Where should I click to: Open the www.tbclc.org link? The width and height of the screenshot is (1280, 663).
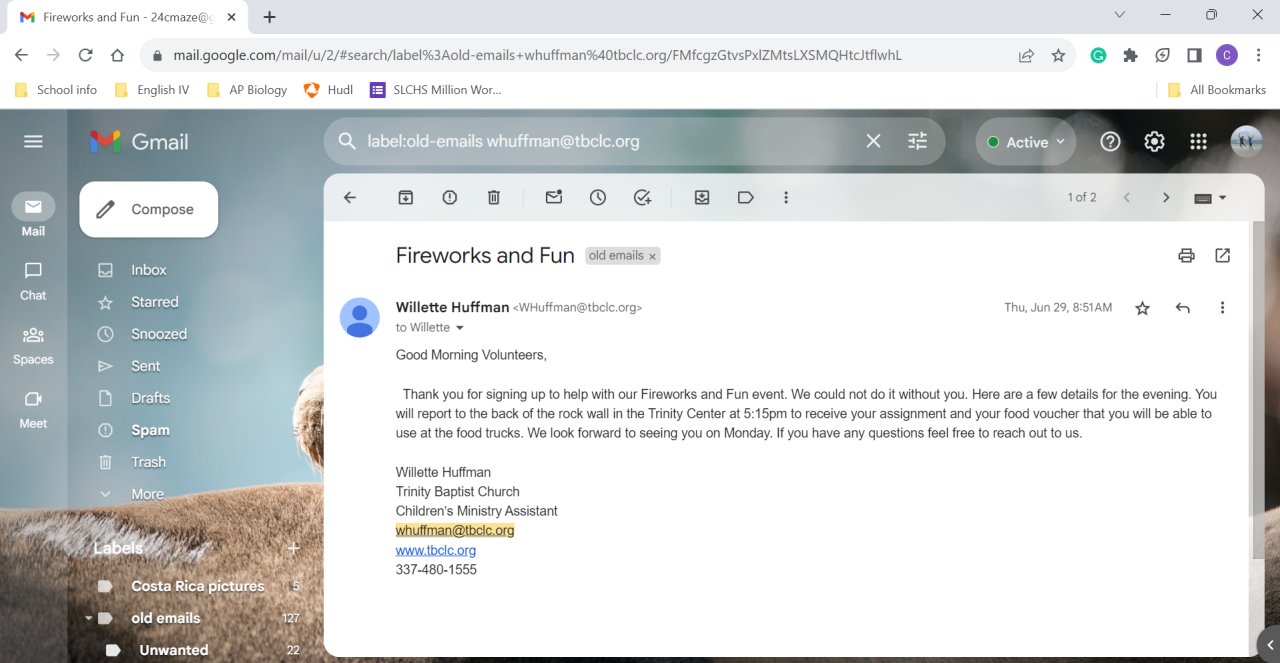436,550
